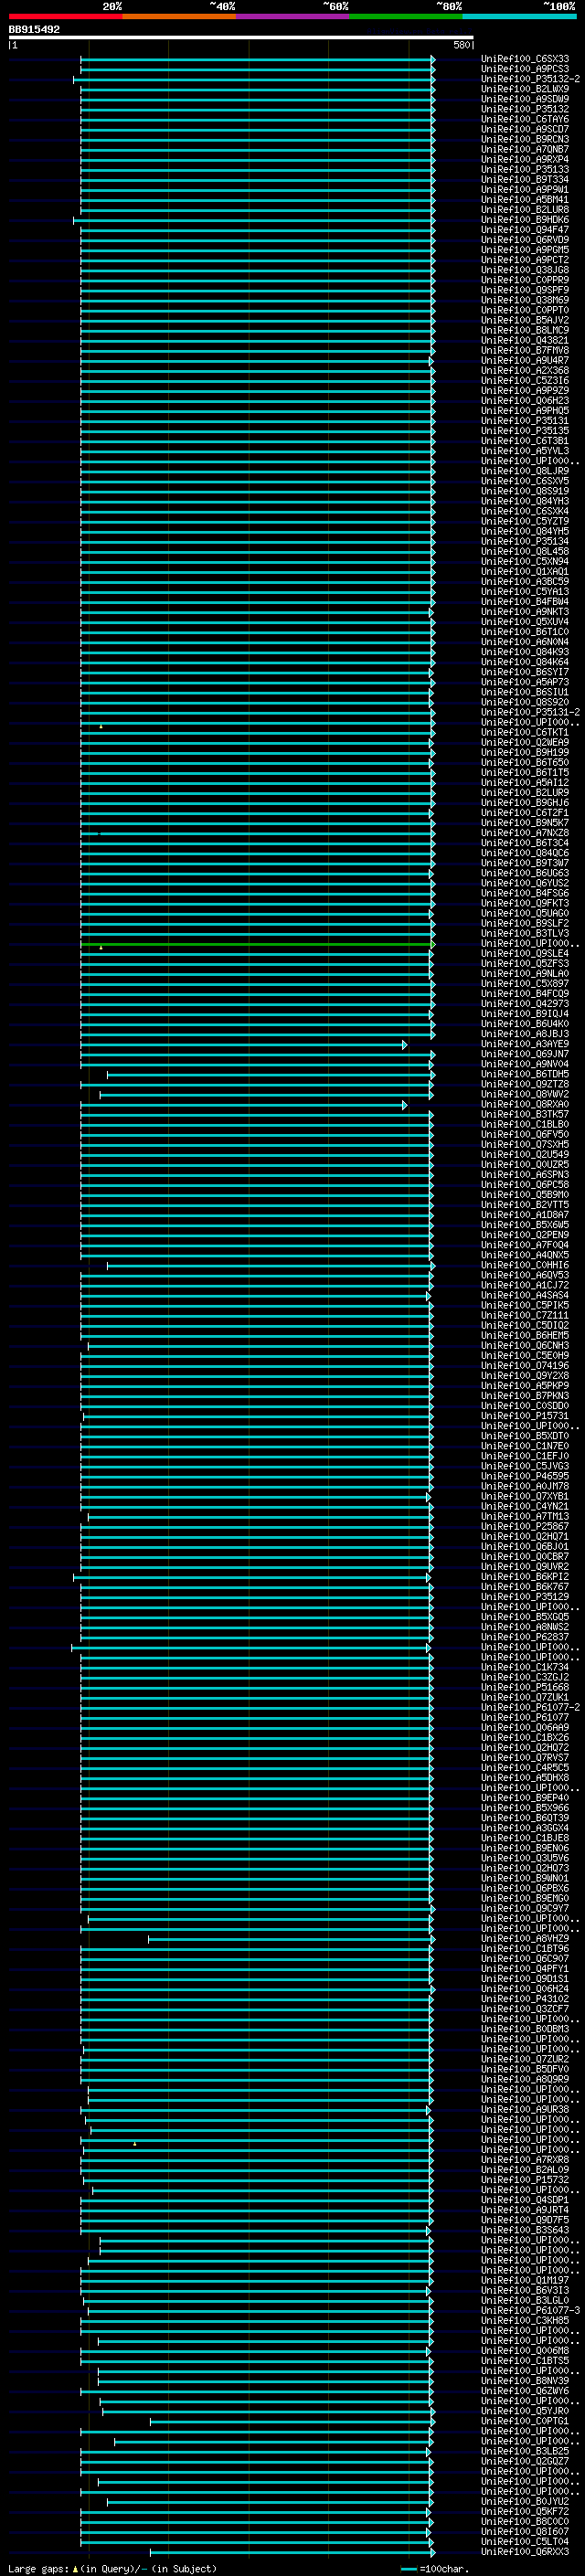Select the UniRef100_C5LT04 hit label

pos(525,2541)
